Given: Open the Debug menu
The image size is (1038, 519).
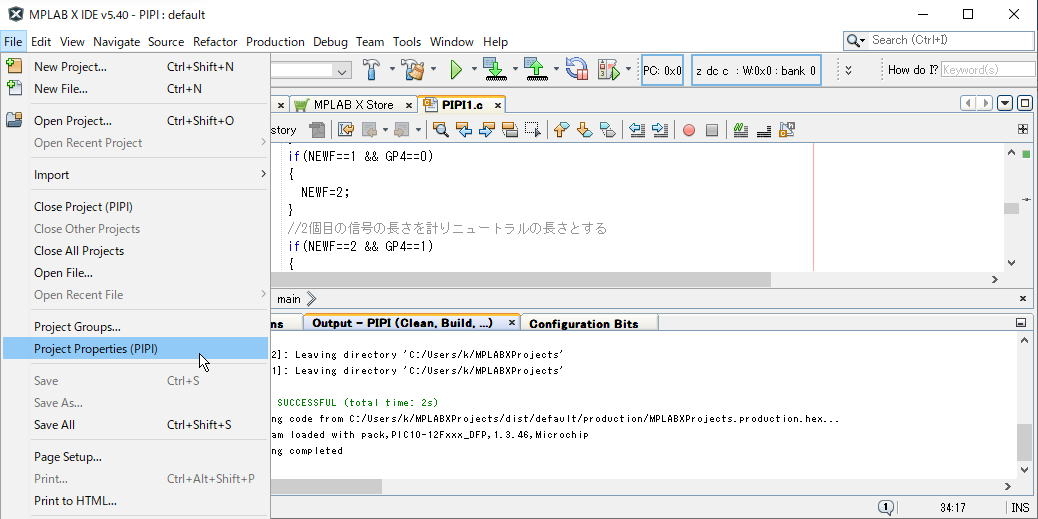Looking at the screenshot, I should click(330, 42).
